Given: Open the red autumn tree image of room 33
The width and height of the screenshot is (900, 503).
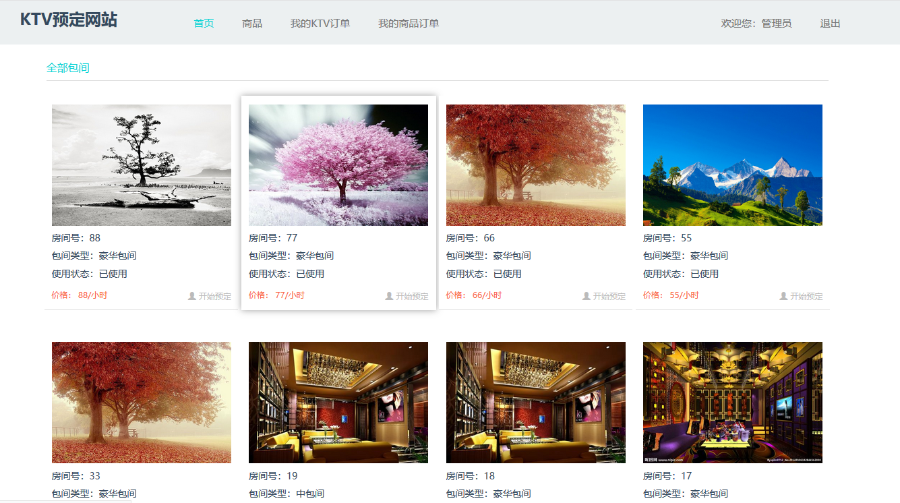Looking at the screenshot, I should click(x=141, y=403).
